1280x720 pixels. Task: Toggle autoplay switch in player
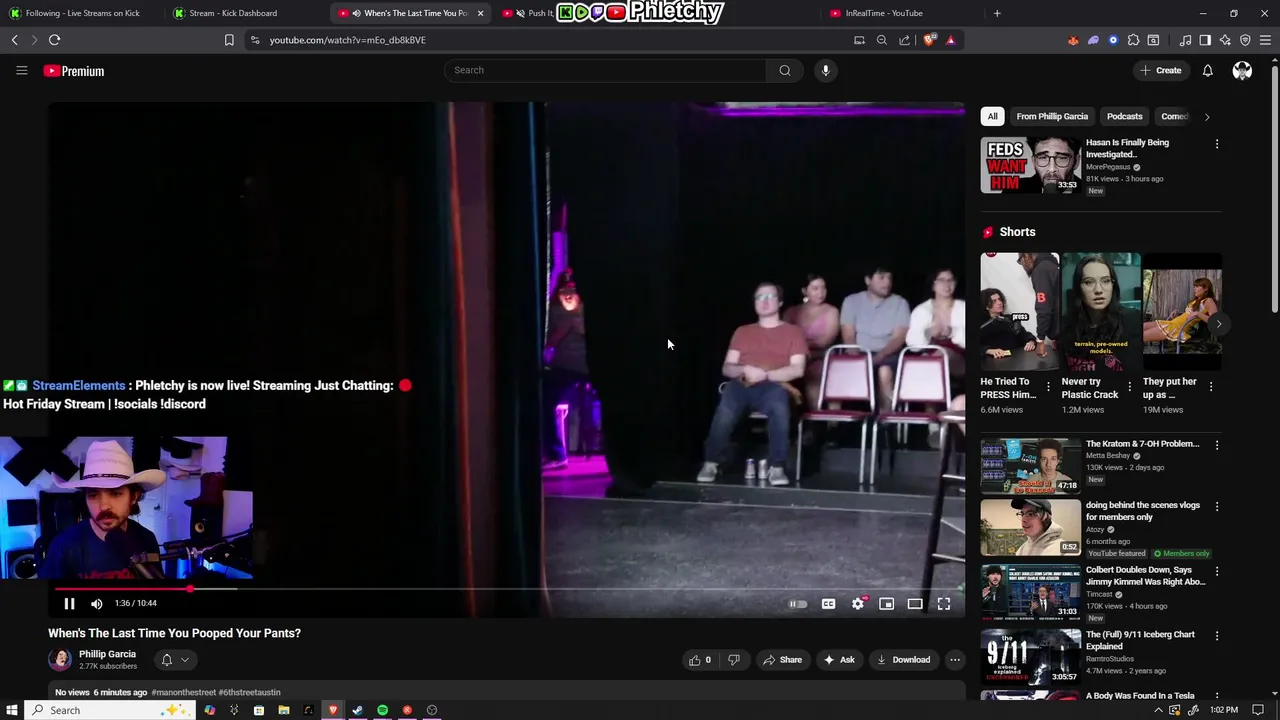[x=797, y=603]
